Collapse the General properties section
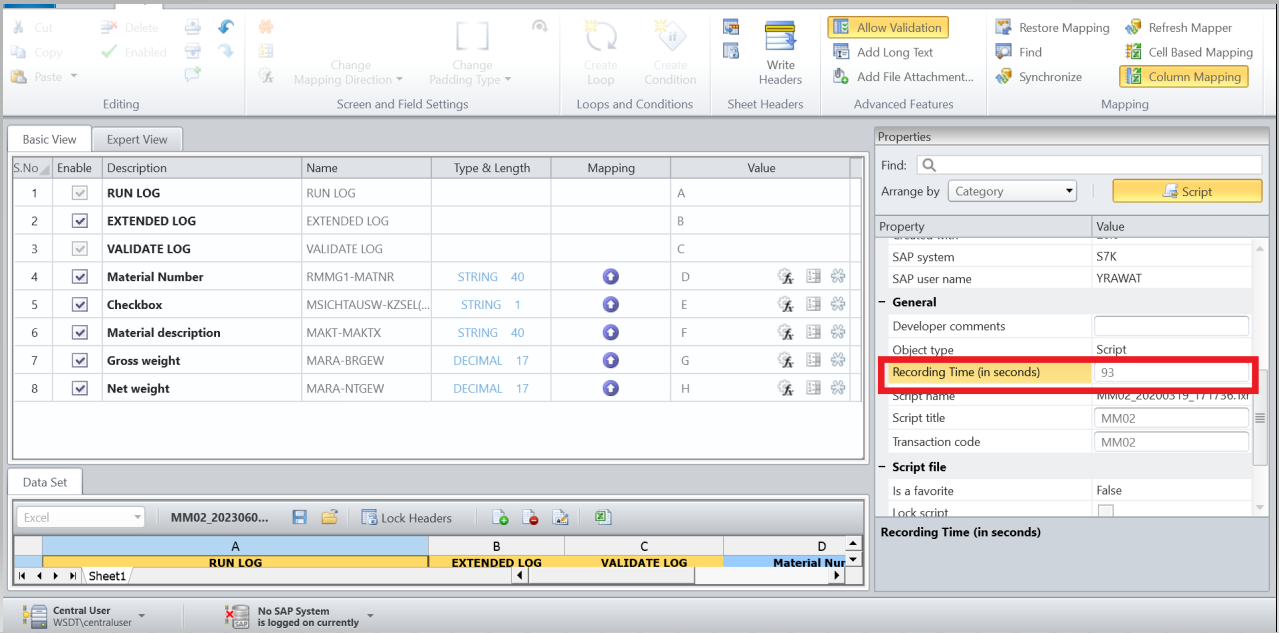Image resolution: width=1279 pixels, height=633 pixels. click(x=880, y=301)
